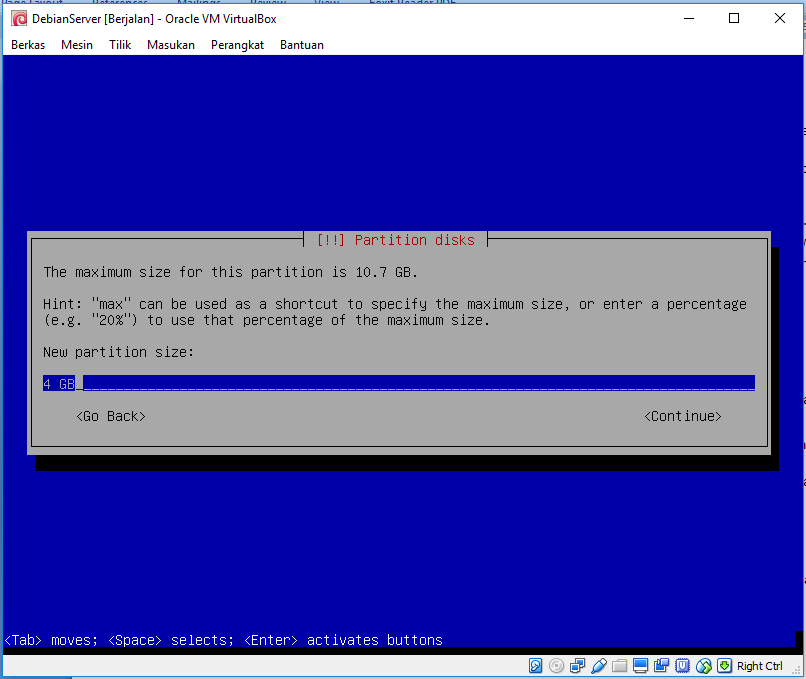Click the Tab moves help line at the bottom
This screenshot has height=679, width=806.
pyautogui.click(x=224, y=640)
